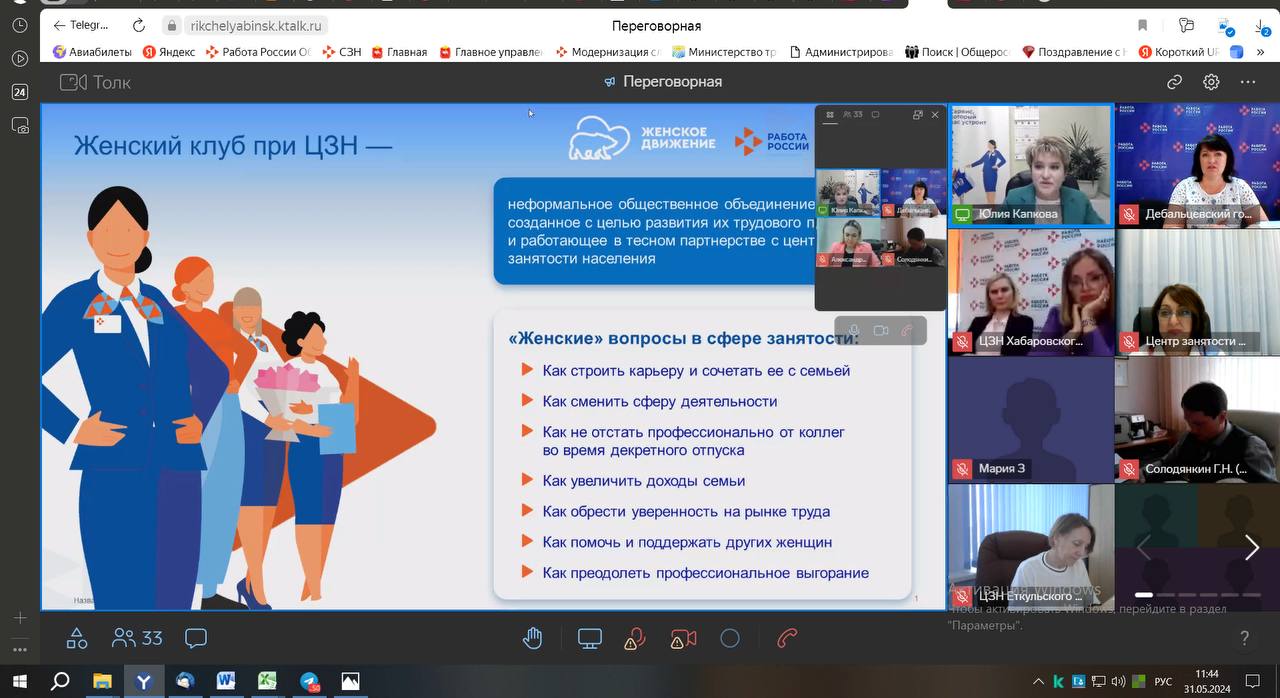
Task: Open the СЗН bookmark
Action: click(342, 52)
